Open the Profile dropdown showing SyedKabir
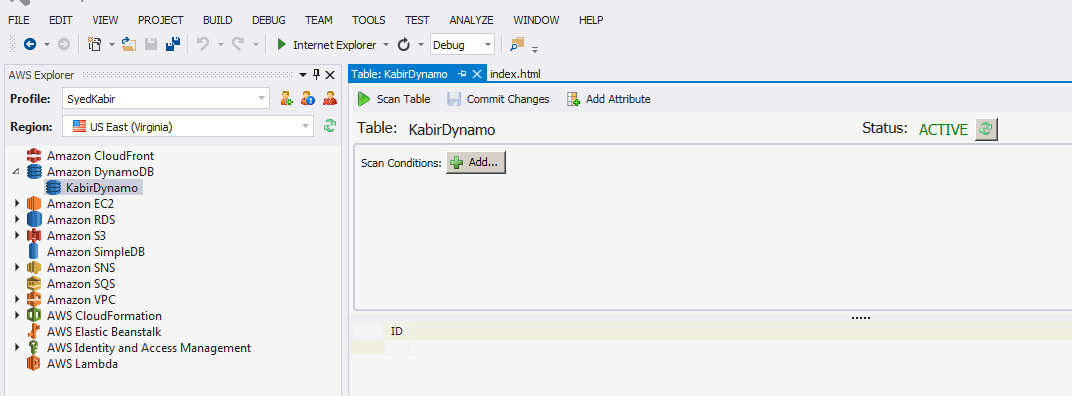 pyautogui.click(x=166, y=98)
